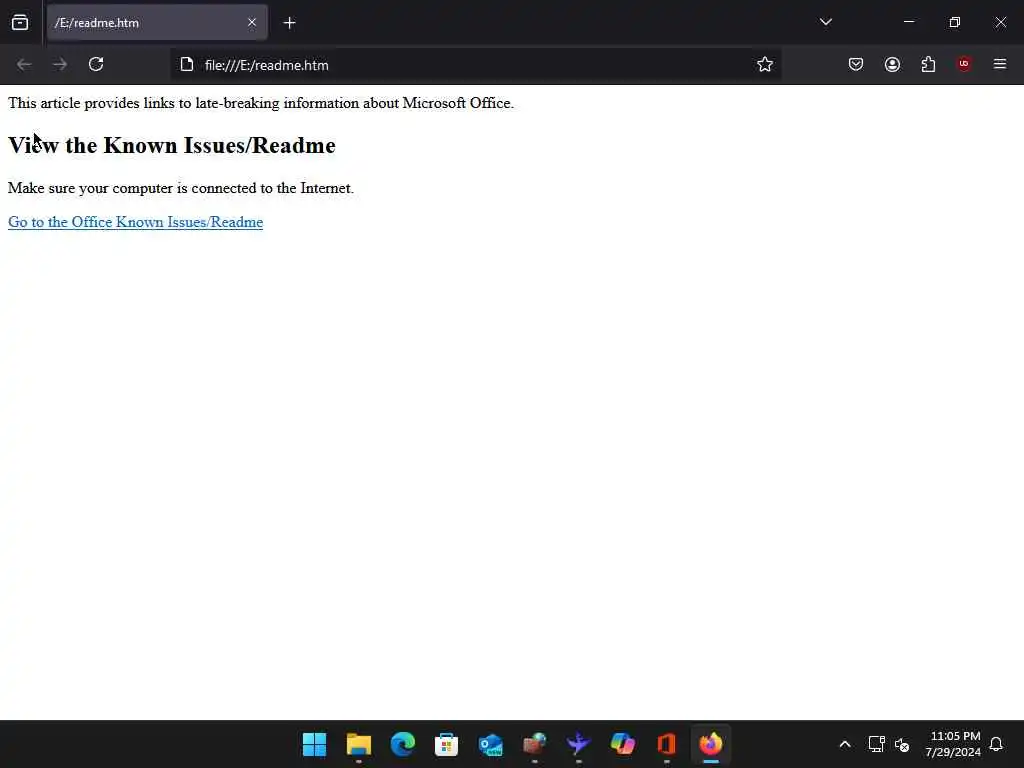Open clock and date 11:05 PM calendar
Image resolution: width=1024 pixels, height=768 pixels.
[x=952, y=744]
